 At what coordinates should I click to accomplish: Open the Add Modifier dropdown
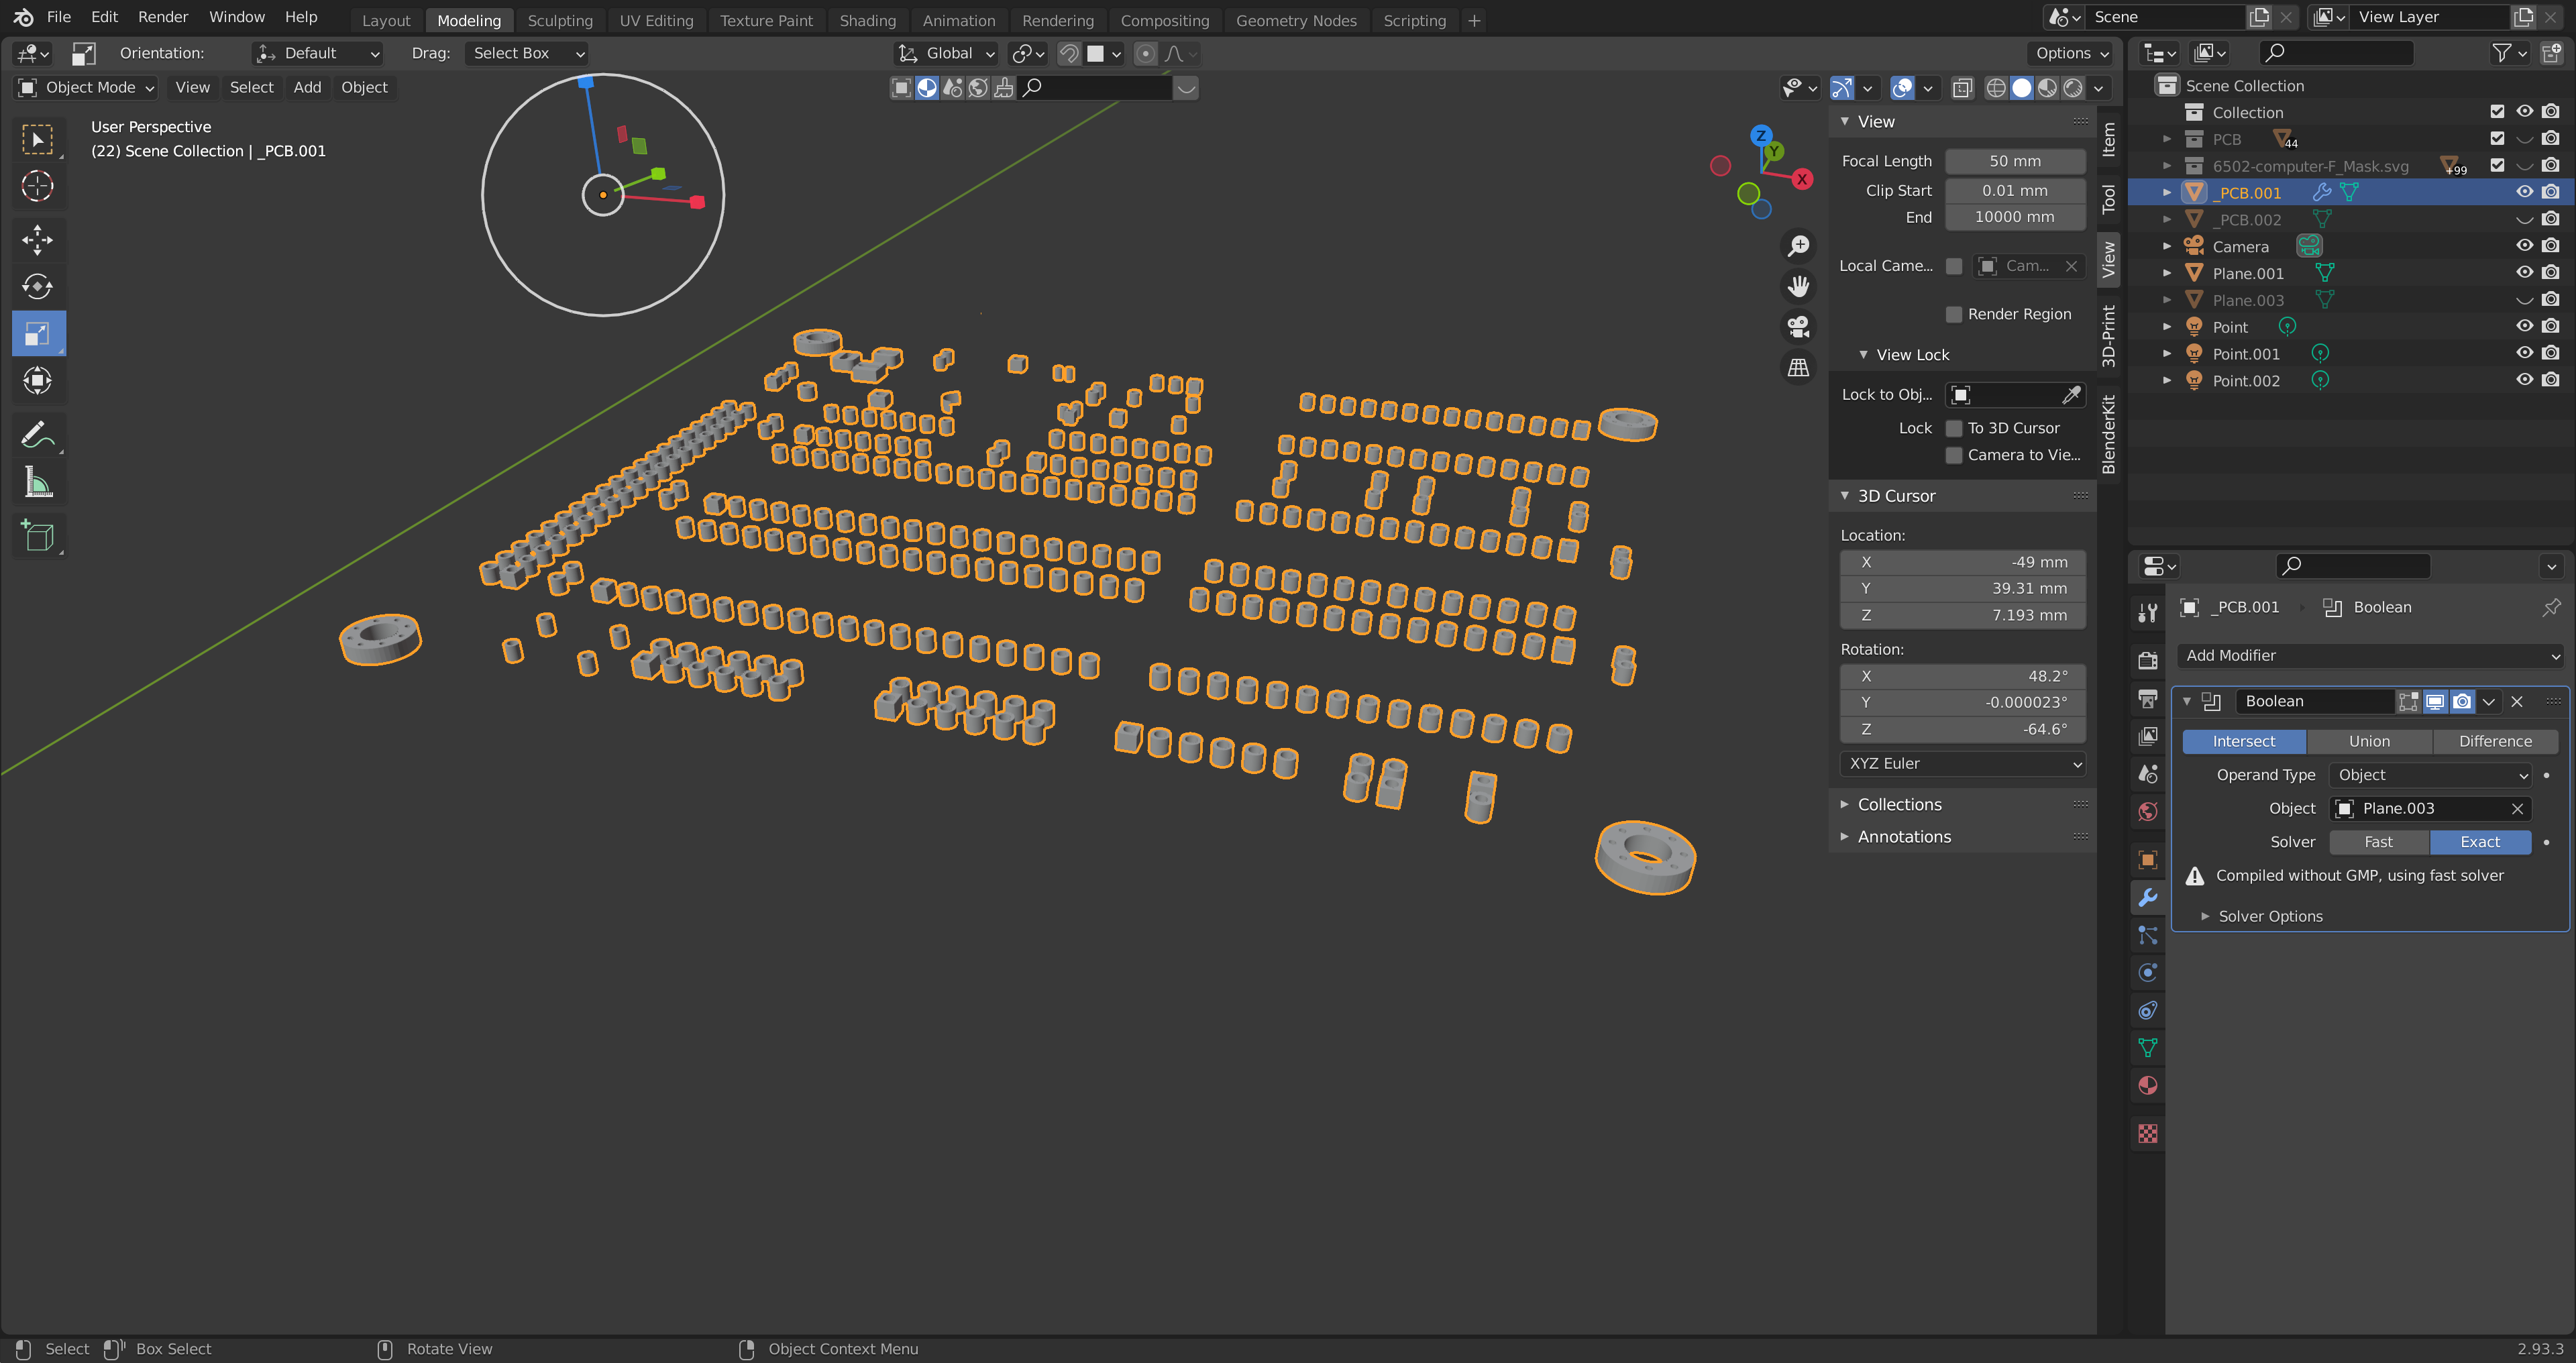pos(2369,655)
